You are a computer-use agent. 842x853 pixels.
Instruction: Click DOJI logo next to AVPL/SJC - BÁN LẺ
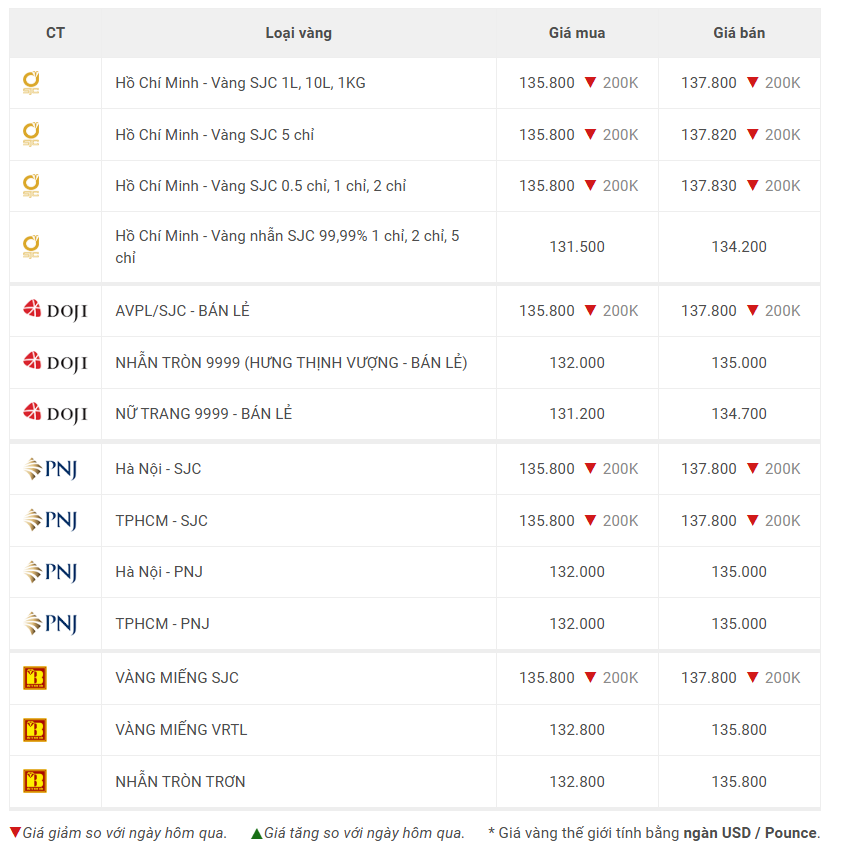tap(55, 311)
